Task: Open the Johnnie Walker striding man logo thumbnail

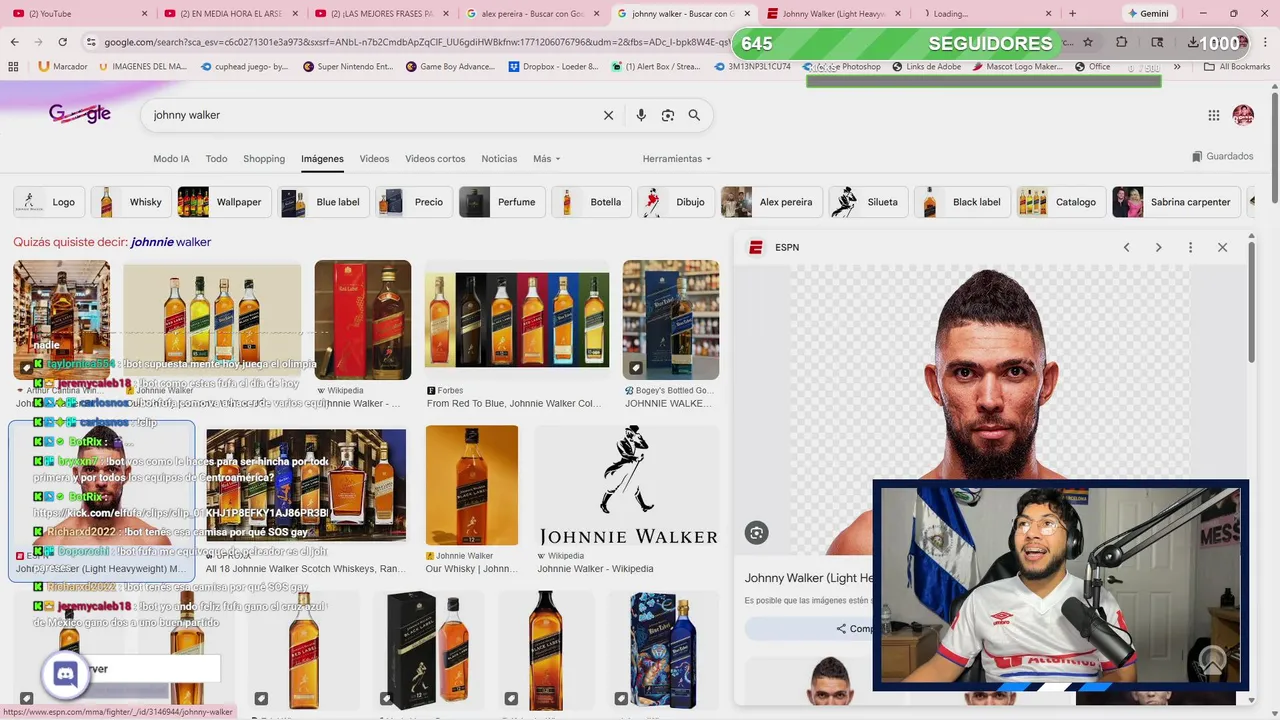Action: [628, 485]
